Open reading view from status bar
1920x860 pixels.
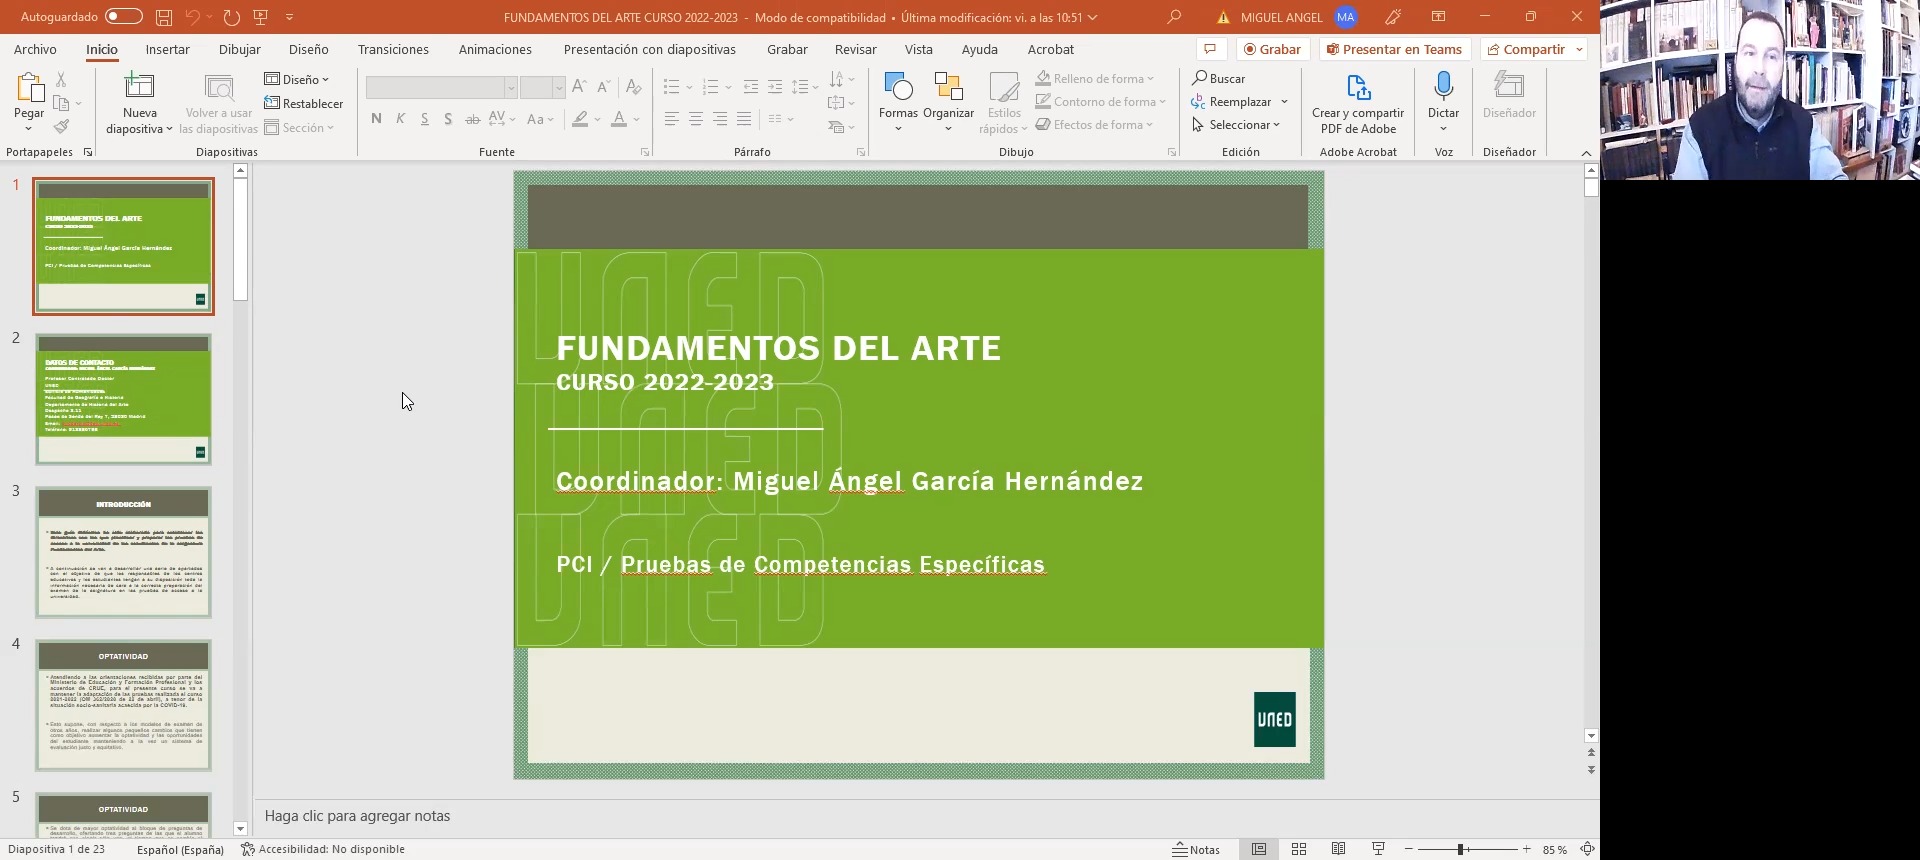1338,849
